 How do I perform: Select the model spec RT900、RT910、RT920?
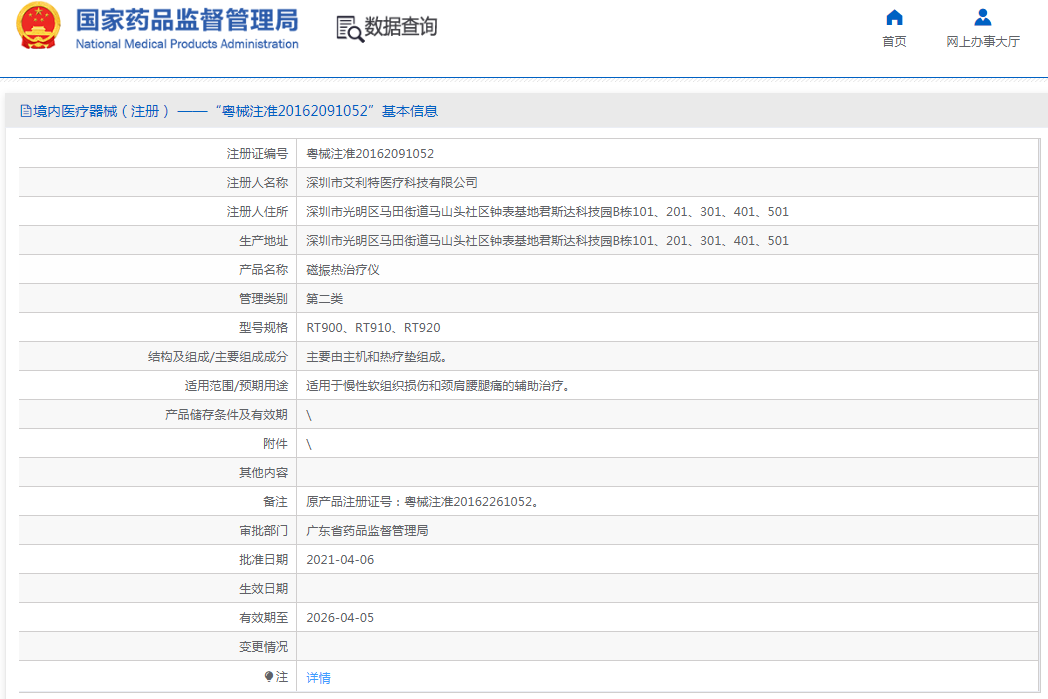click(x=372, y=328)
